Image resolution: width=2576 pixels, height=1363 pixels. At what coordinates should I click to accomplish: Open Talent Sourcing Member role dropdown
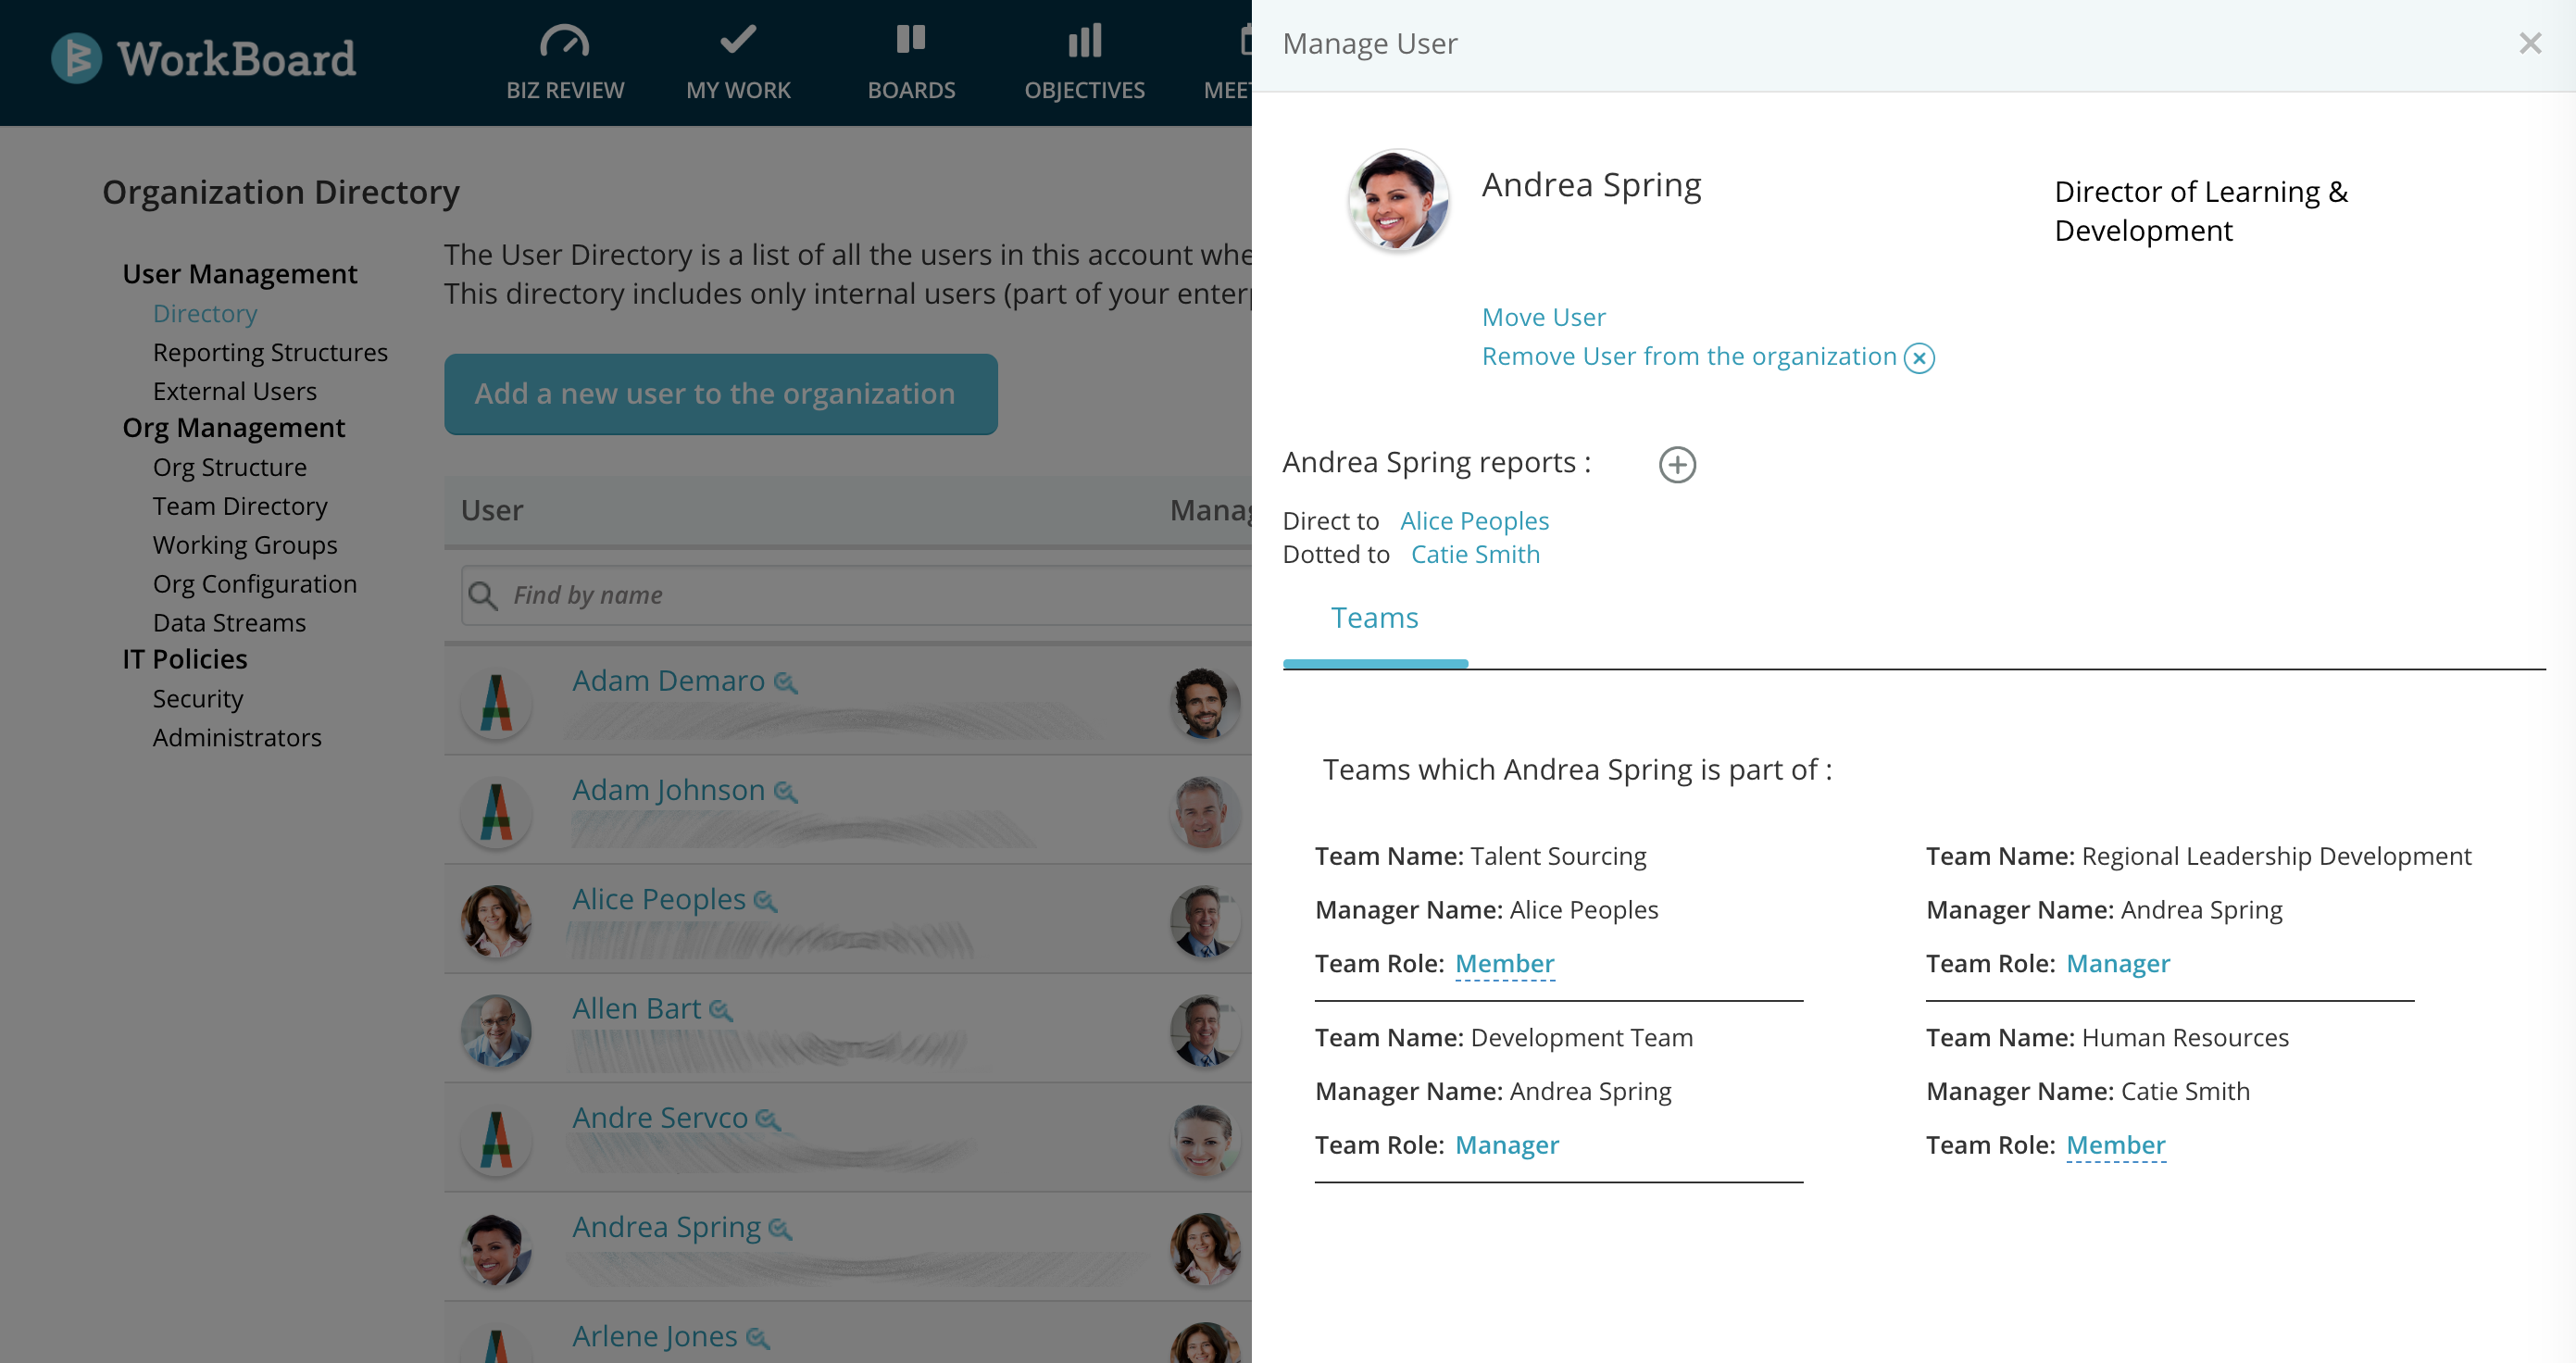(x=1504, y=963)
